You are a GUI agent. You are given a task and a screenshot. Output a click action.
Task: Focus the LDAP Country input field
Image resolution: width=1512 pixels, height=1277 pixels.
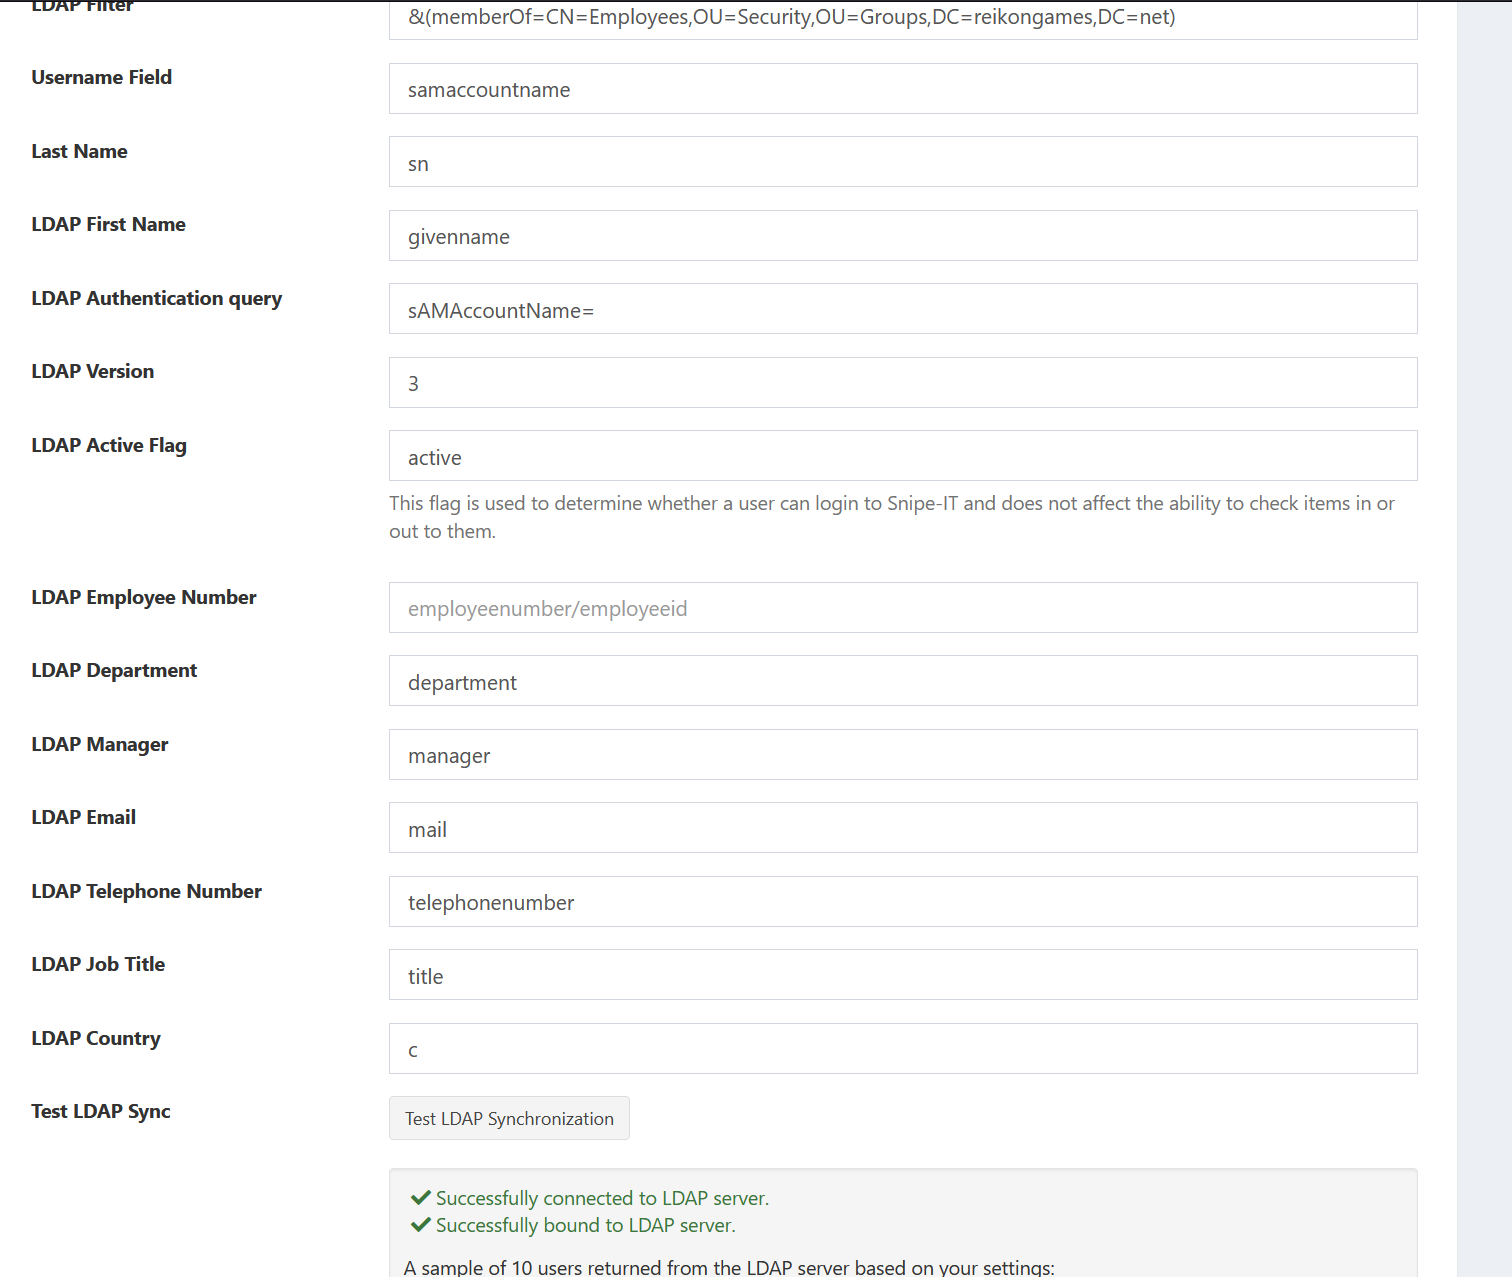click(x=903, y=1049)
